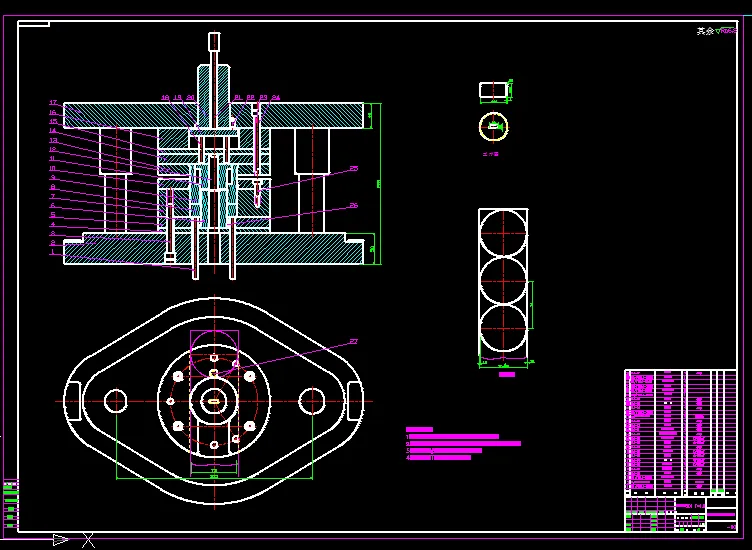Image resolution: width=752 pixels, height=550 pixels.
Task: Select part balloon number 2
Action: pyautogui.click(x=53, y=243)
